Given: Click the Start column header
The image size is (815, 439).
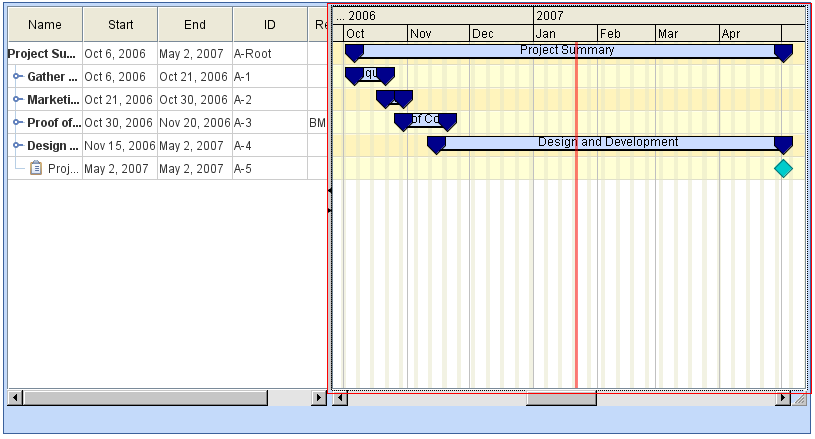Looking at the screenshot, I should pos(120,24).
